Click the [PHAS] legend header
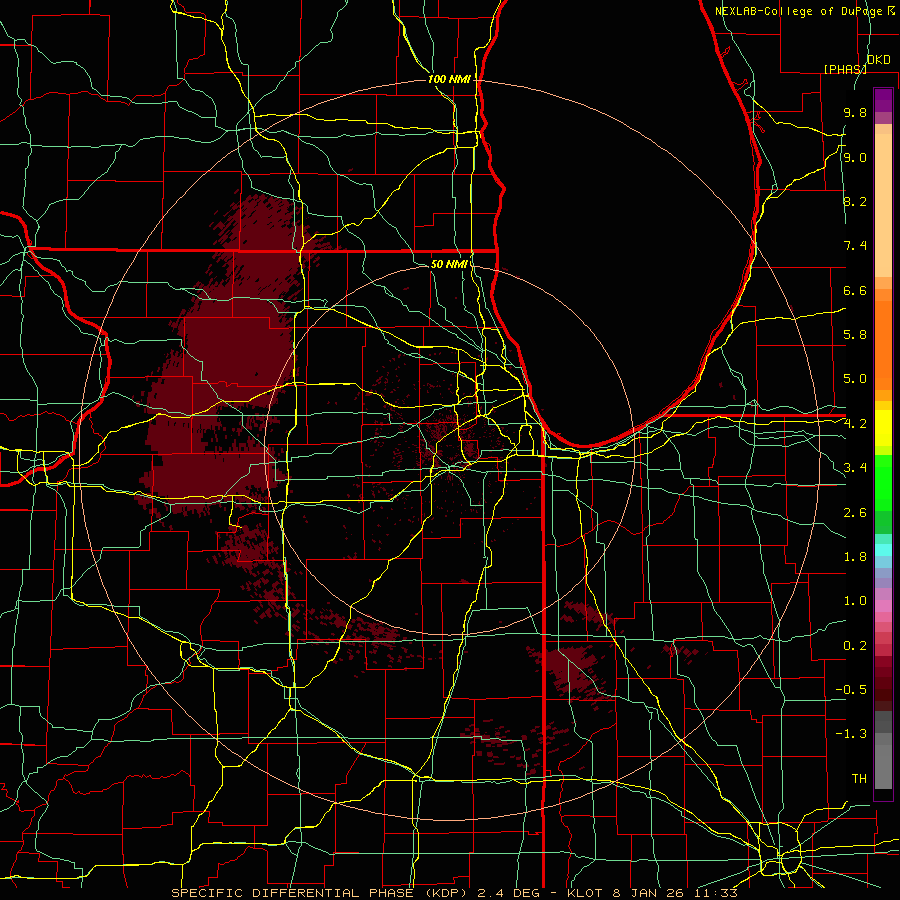This screenshot has height=900, width=900. (845, 69)
